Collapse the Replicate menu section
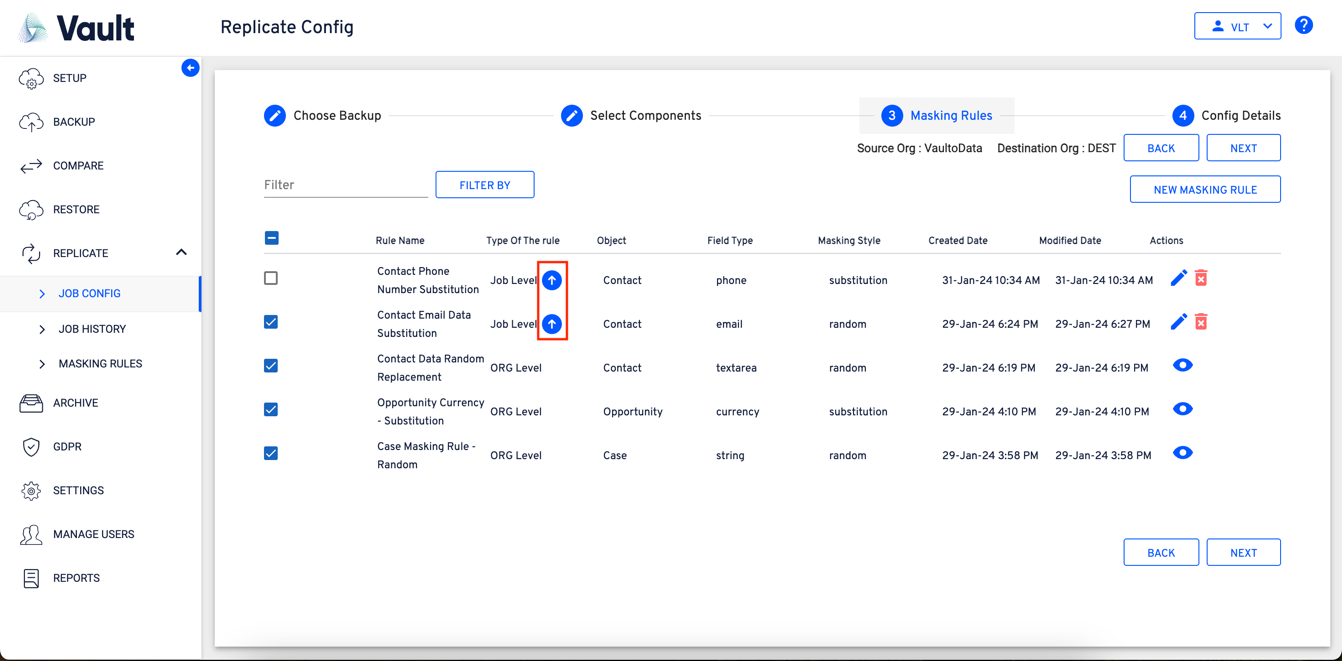The height and width of the screenshot is (661, 1342). click(x=181, y=253)
